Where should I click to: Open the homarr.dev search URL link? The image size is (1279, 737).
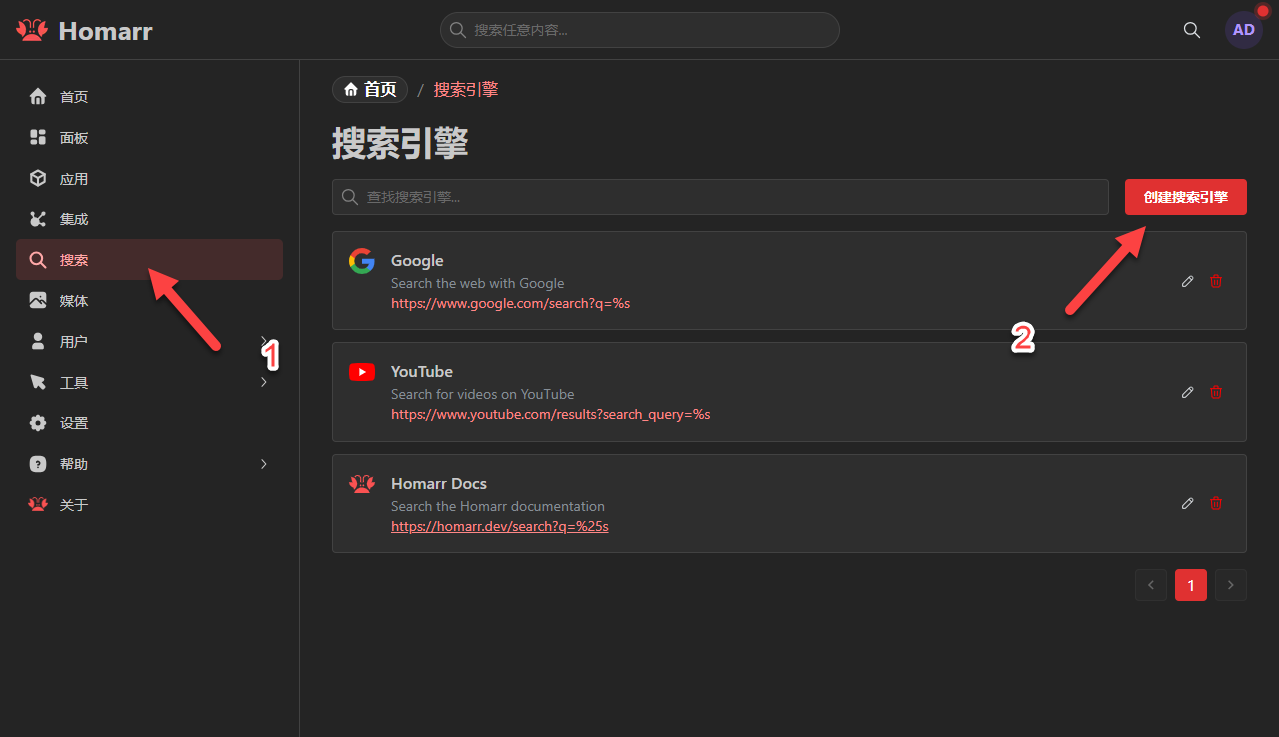499,526
